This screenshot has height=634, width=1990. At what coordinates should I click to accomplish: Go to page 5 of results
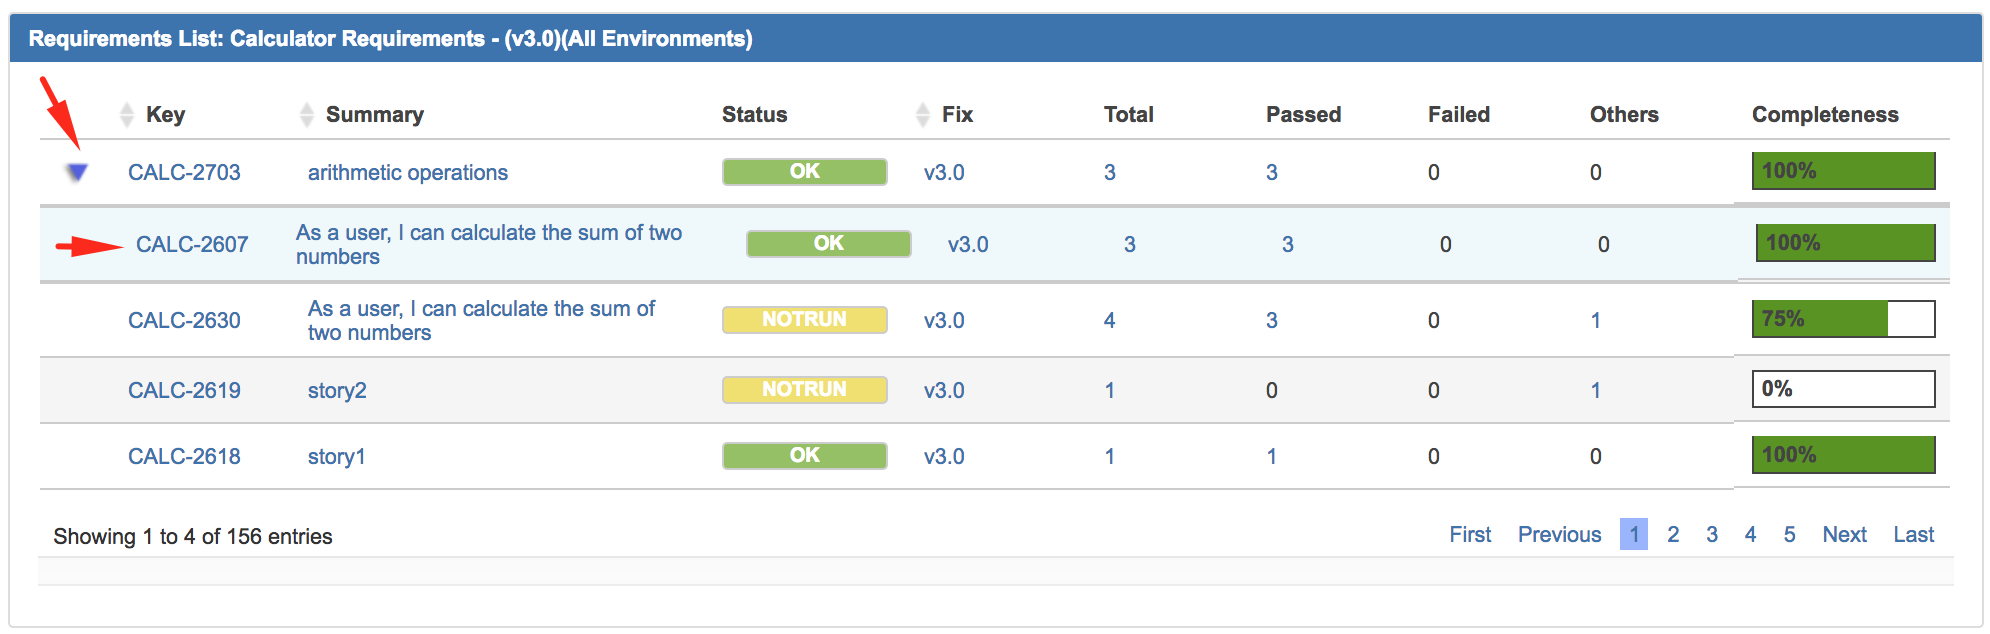click(x=1789, y=534)
